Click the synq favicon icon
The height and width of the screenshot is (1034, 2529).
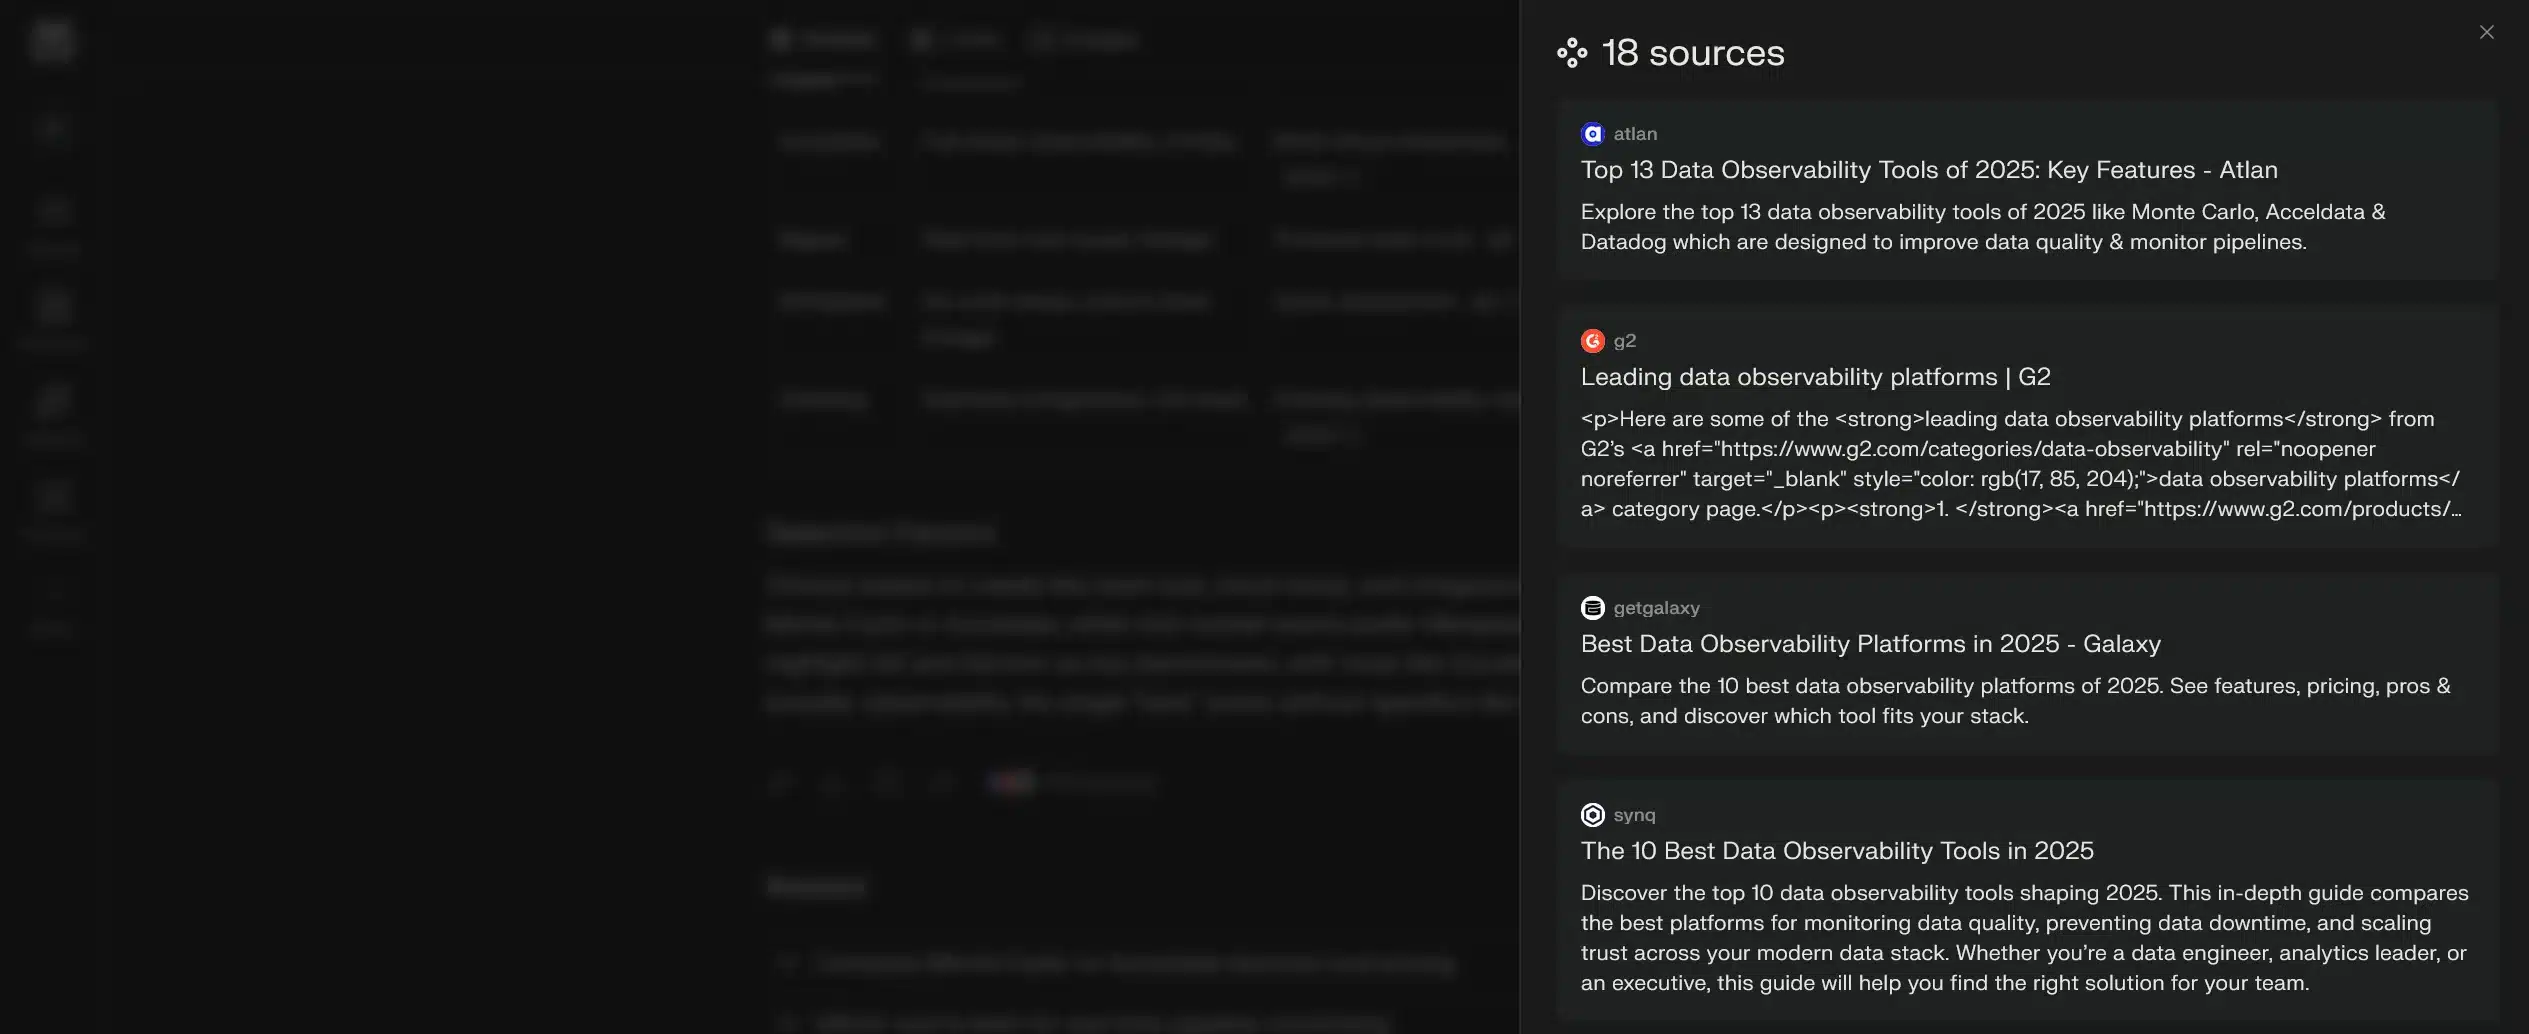pos(1592,814)
